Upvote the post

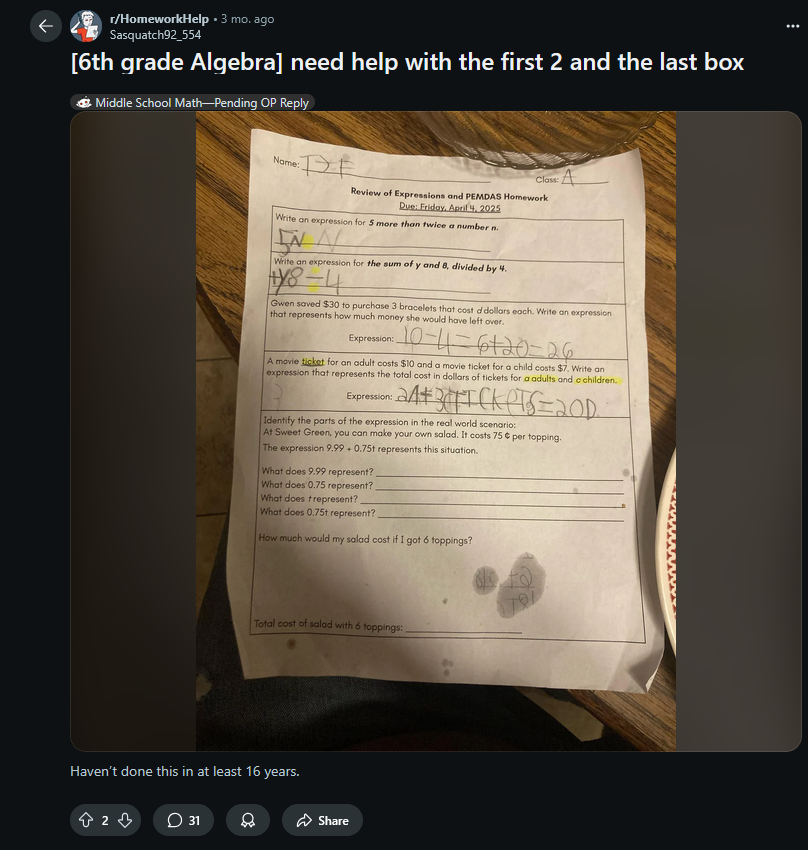pos(86,820)
